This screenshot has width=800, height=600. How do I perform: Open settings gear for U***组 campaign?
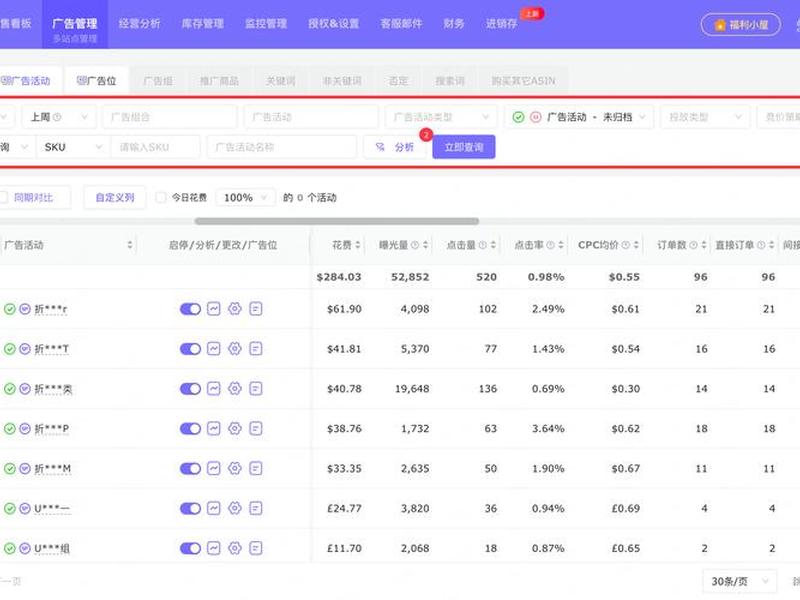coord(235,548)
